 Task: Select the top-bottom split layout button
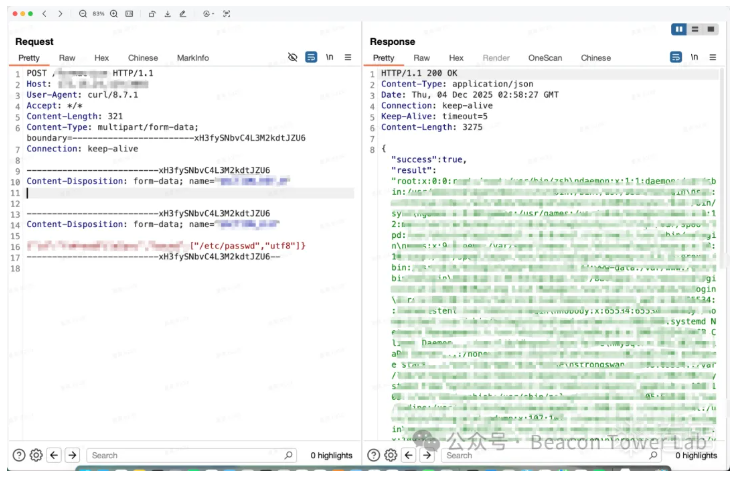[695, 29]
